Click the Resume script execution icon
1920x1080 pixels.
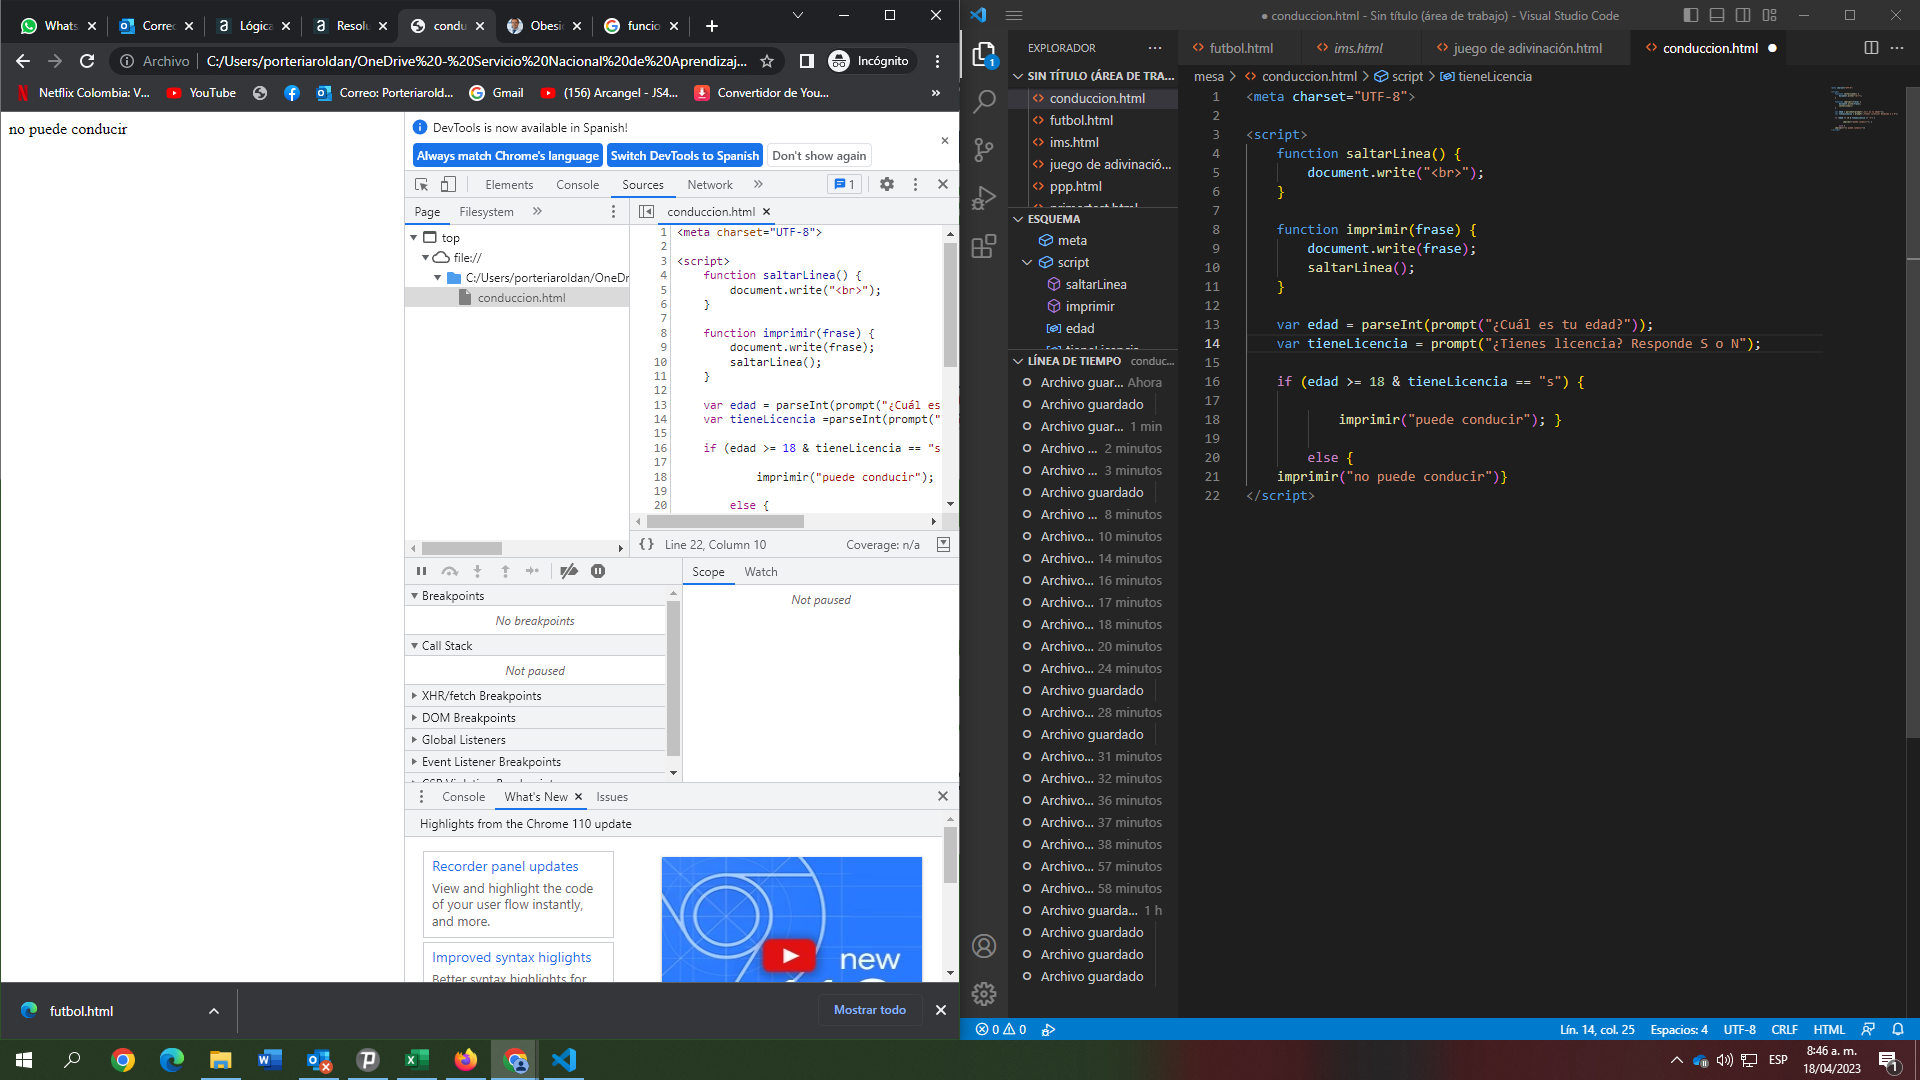point(421,572)
